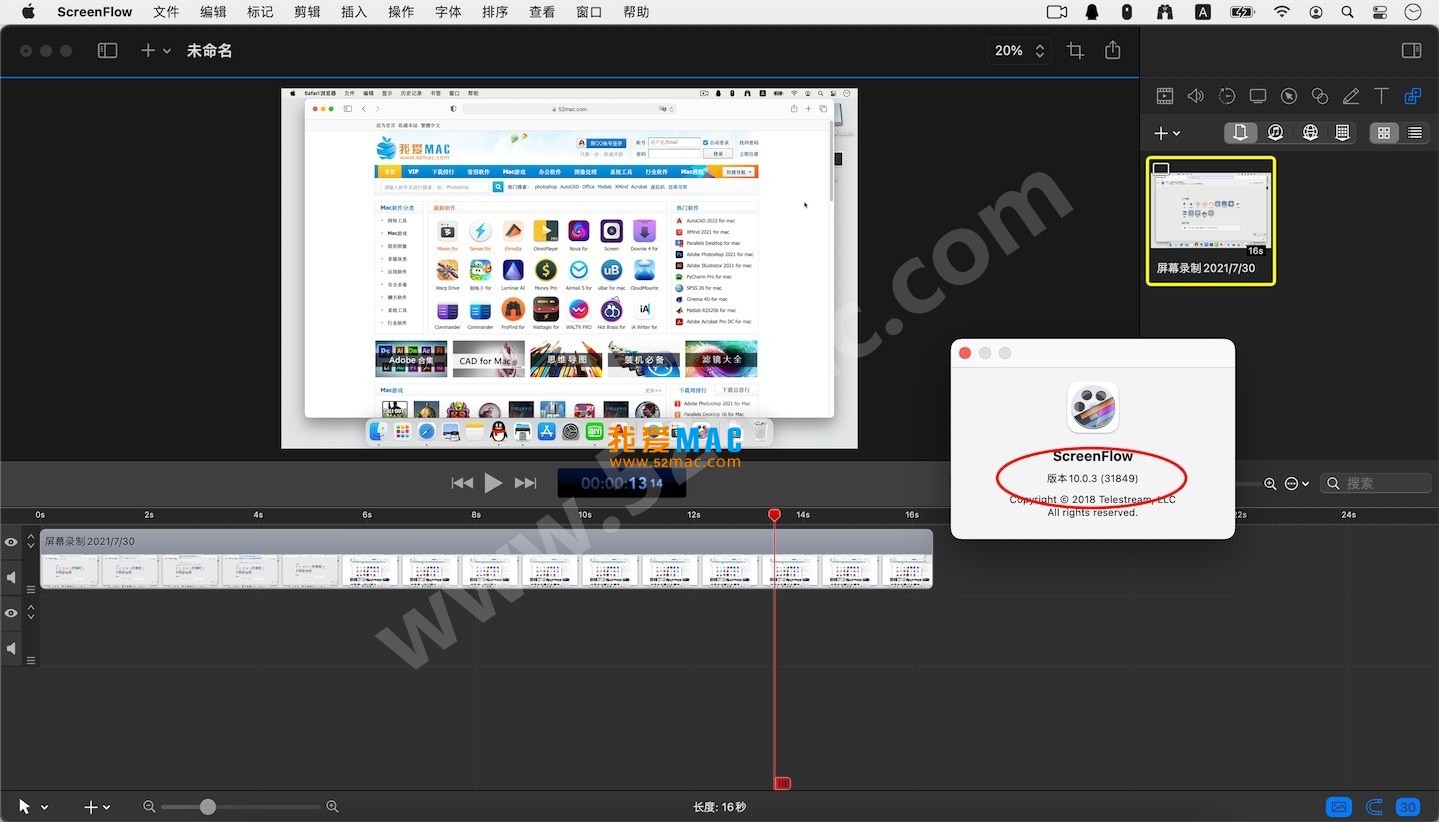The image size is (1439, 822).
Task: Click the timeline zoom-in magnifier near search
Action: (x=1270, y=483)
